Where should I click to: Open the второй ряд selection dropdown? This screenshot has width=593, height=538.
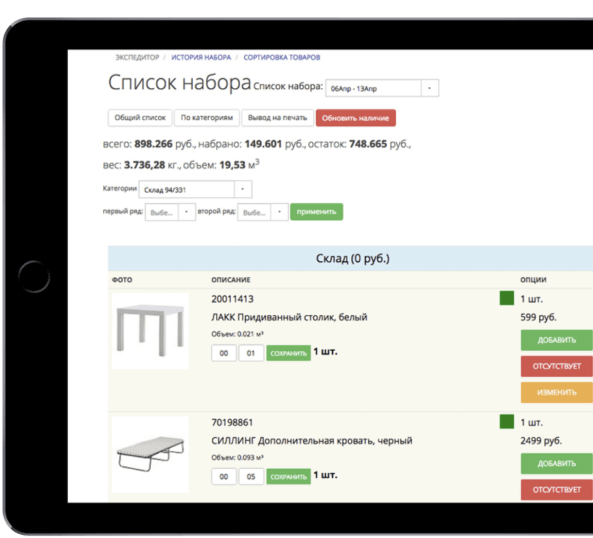263,212
